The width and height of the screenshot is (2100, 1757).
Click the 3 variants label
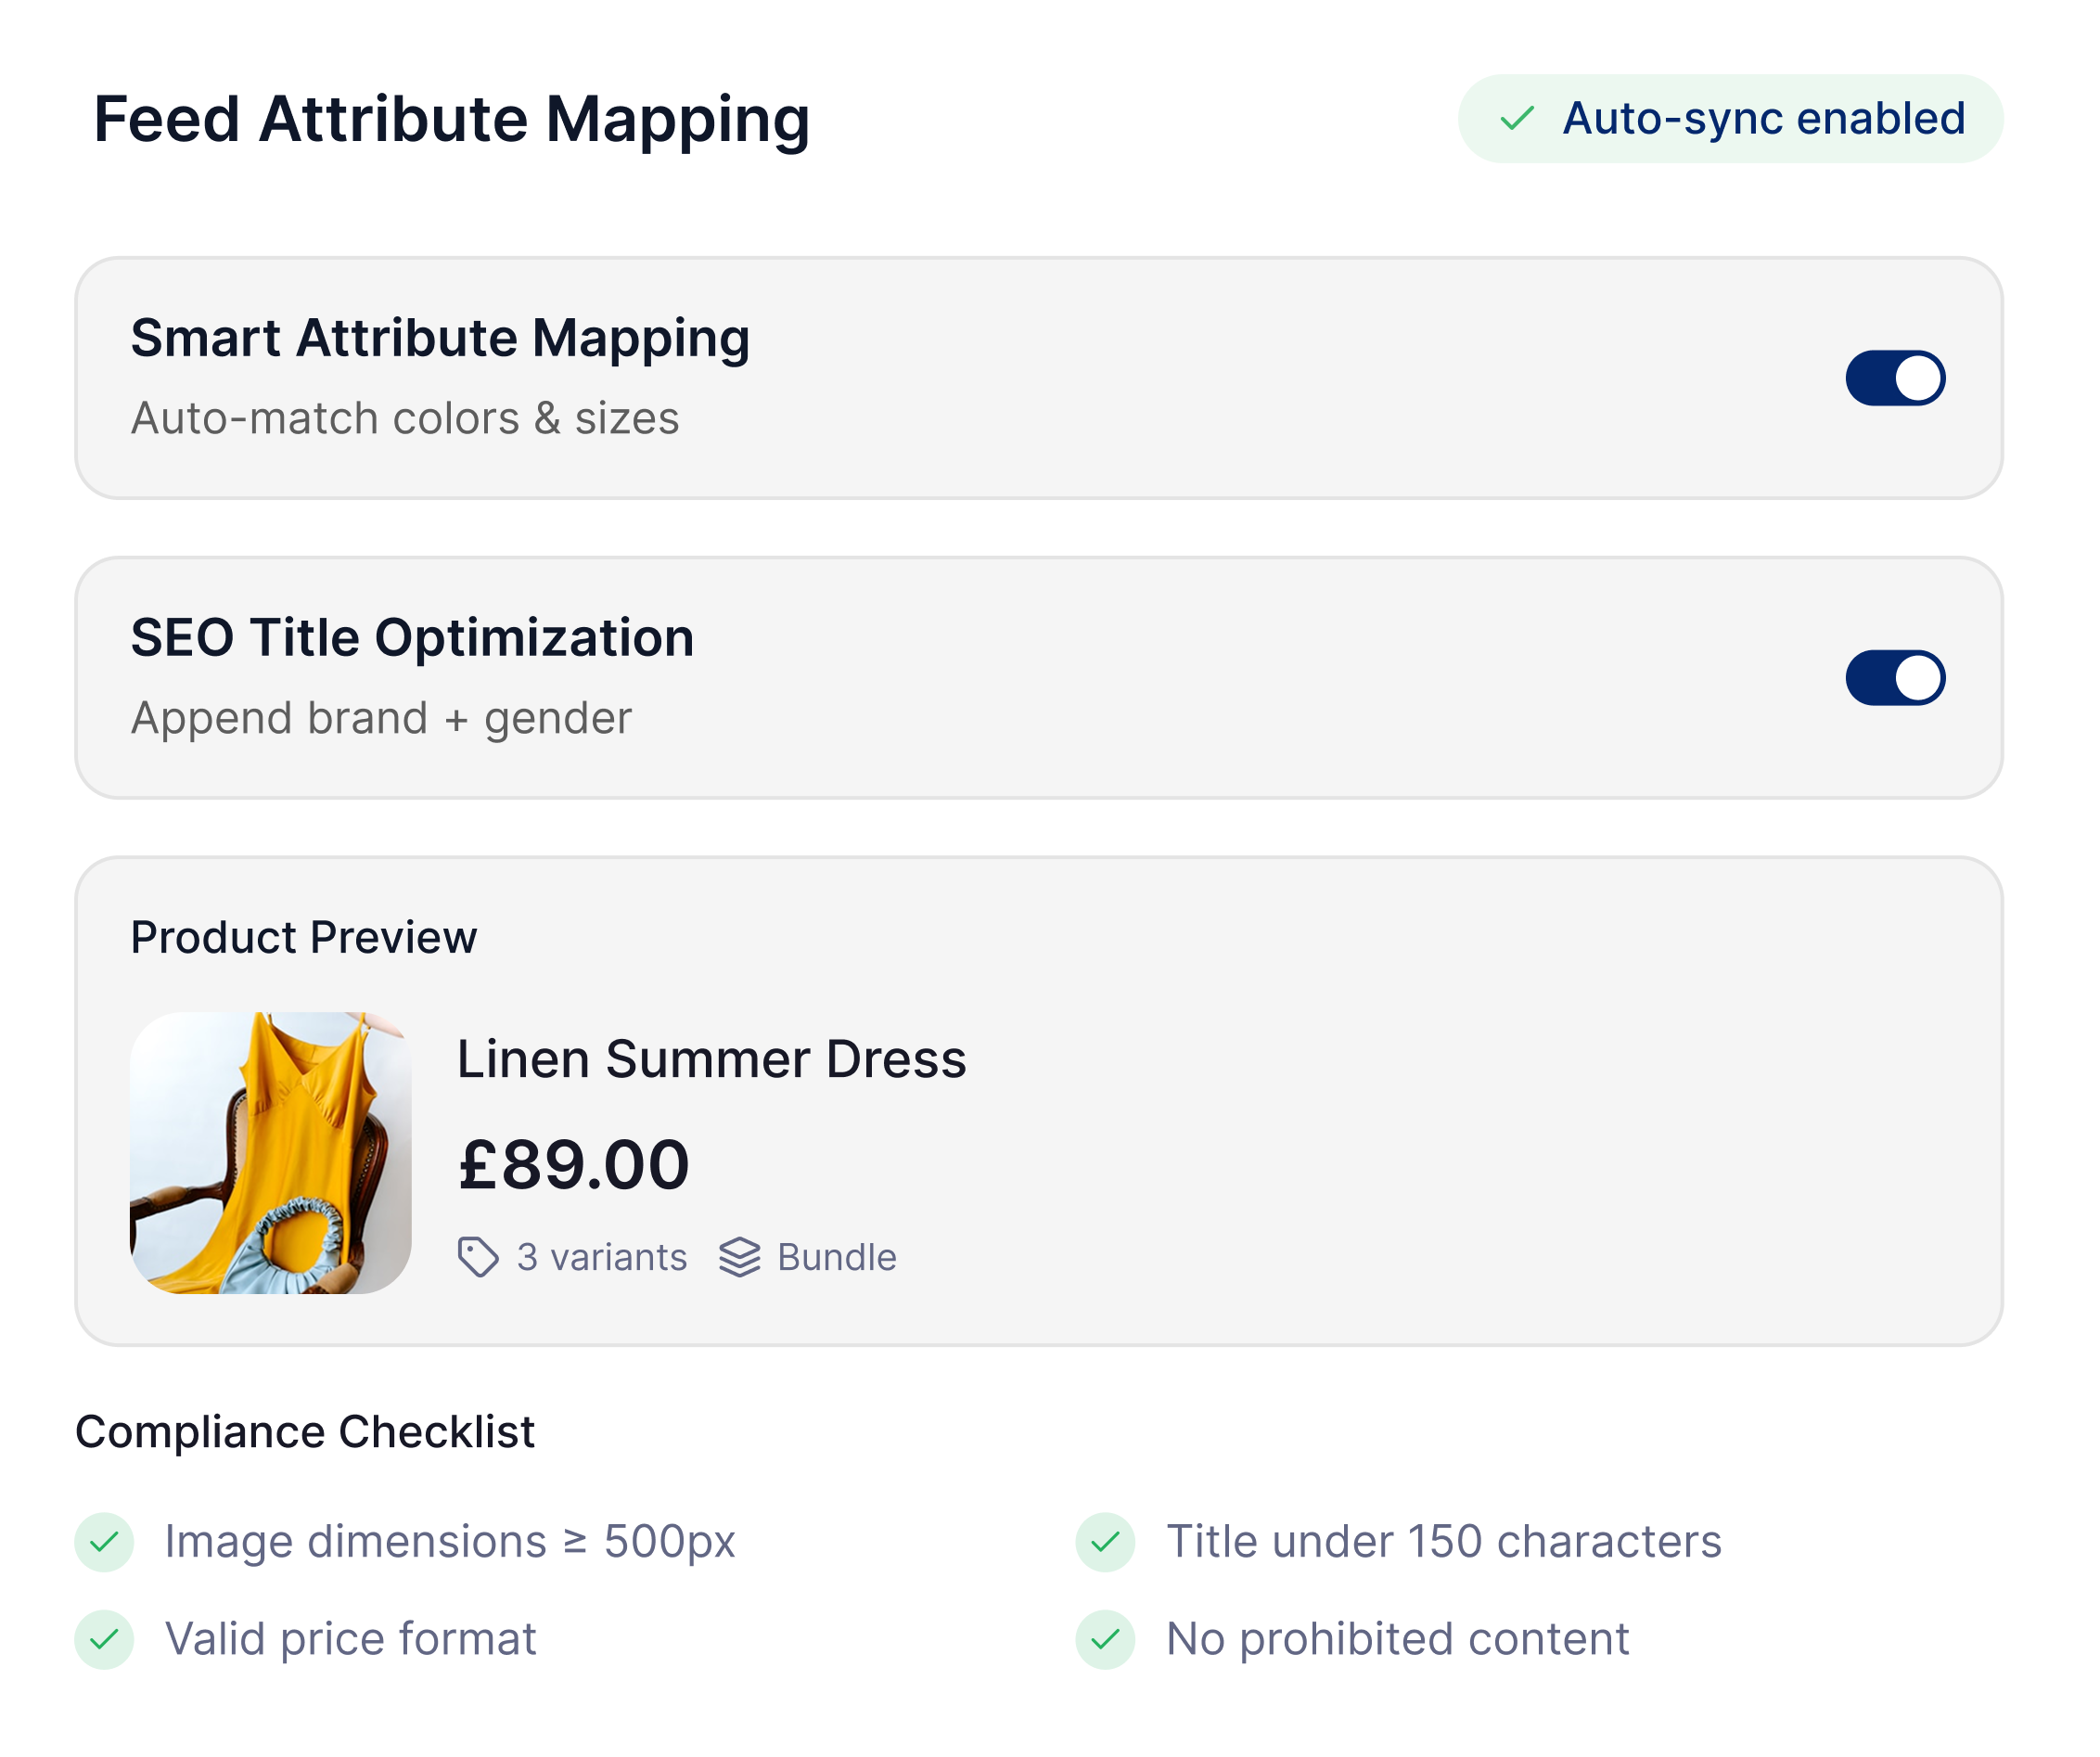tap(602, 1257)
